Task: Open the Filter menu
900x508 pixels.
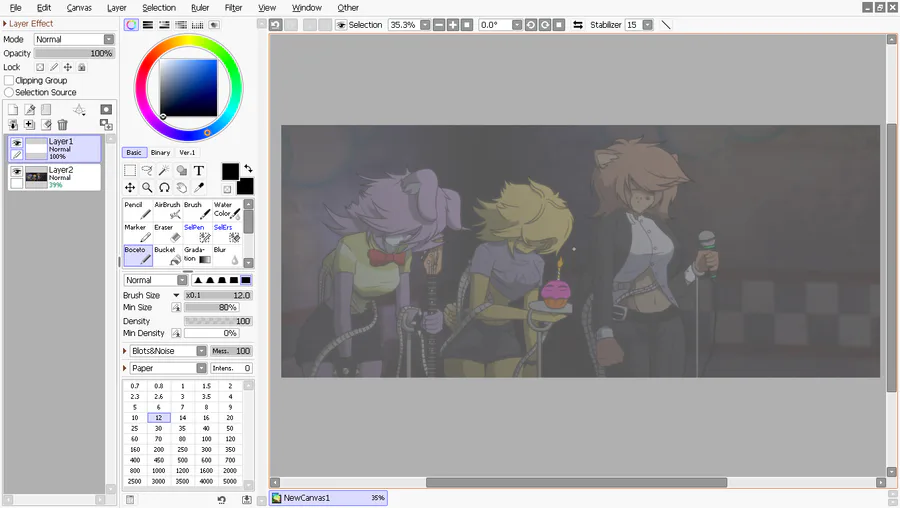Action: [x=233, y=7]
